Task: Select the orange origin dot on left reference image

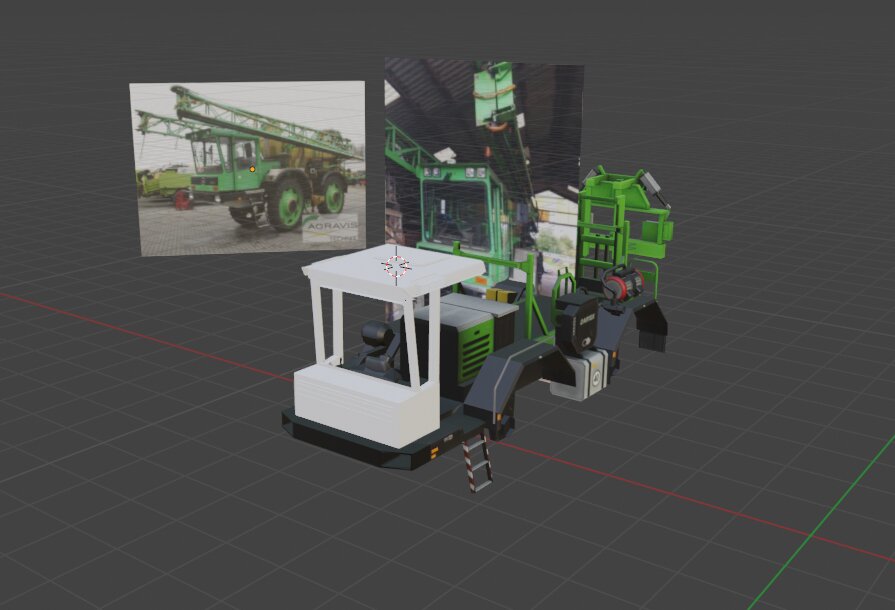Action: (252, 169)
